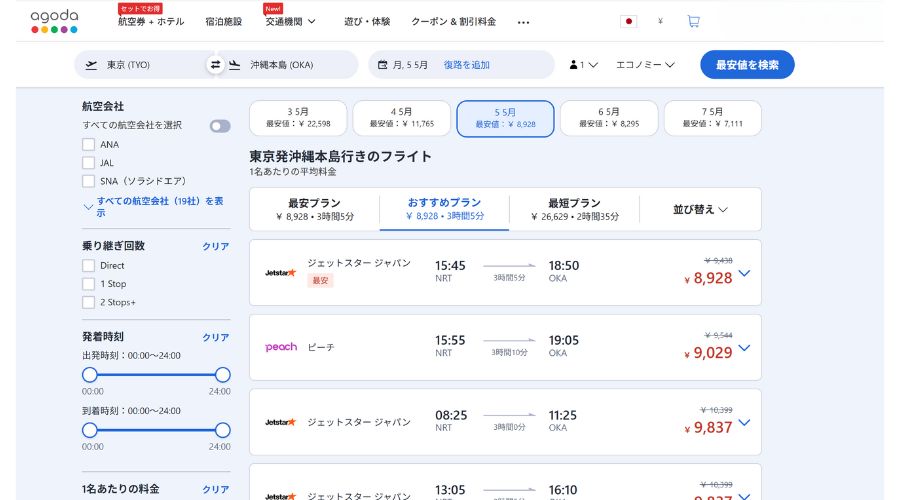The height and width of the screenshot is (500, 900).
Task: Select the 3 5月 date tab
Action: (298, 118)
